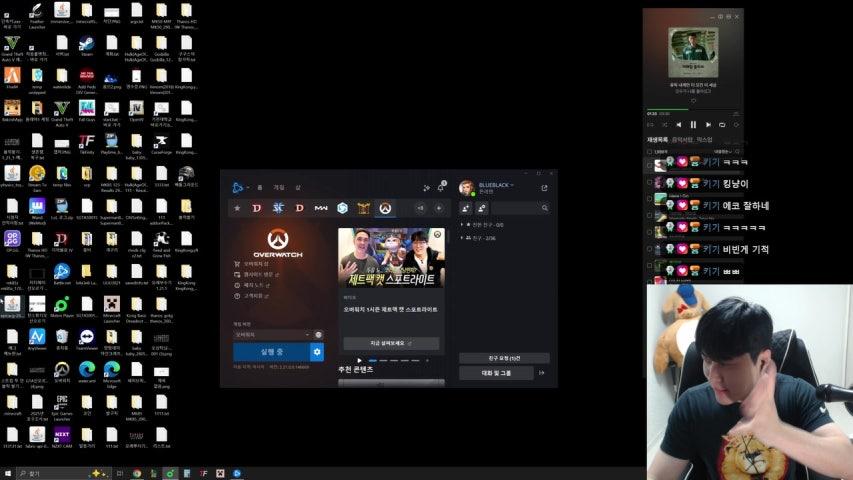Open the Minecraft Launcher desktop icon
The width and height of the screenshot is (853, 480).
[x=112, y=307]
